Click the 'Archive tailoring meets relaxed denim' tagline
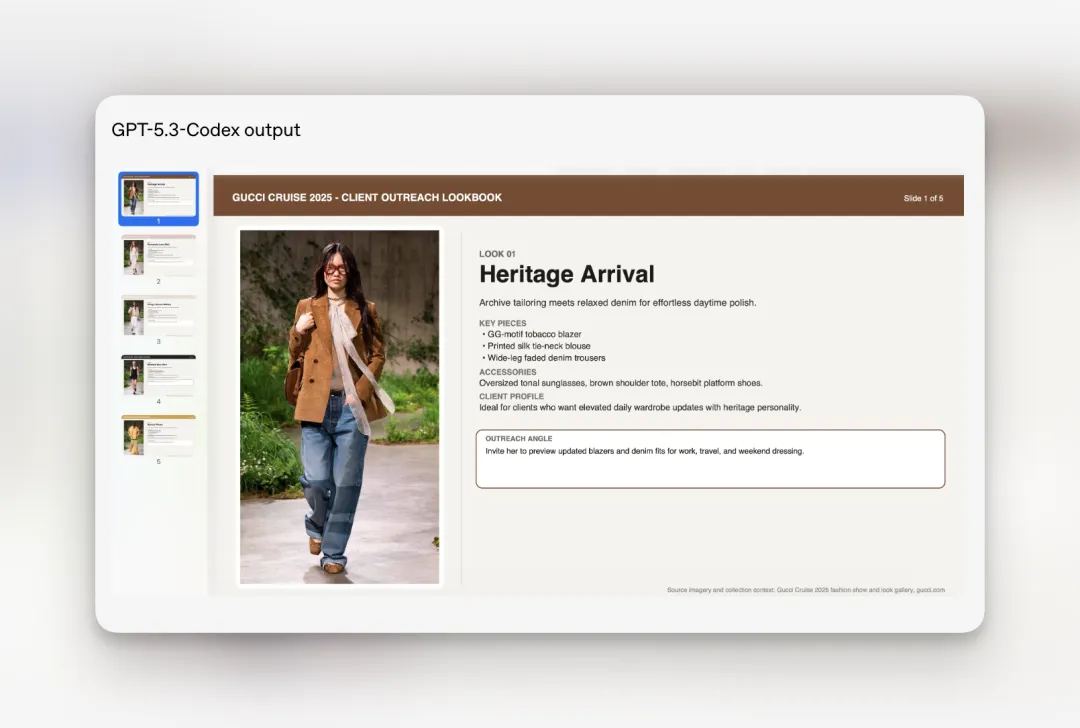The width and height of the screenshot is (1080, 728). (x=618, y=302)
